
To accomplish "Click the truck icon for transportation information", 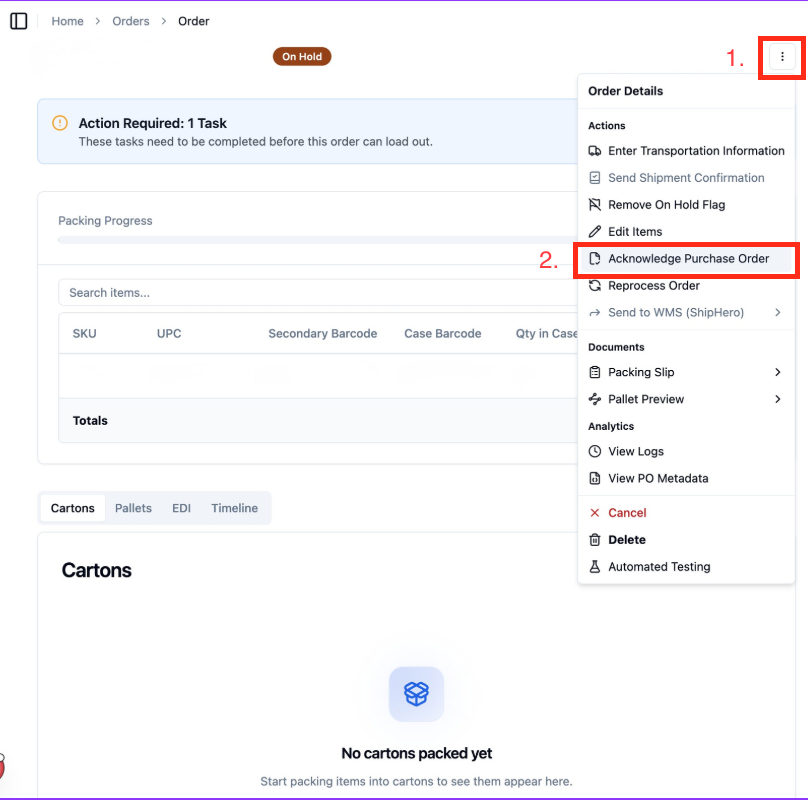I will 595,151.
